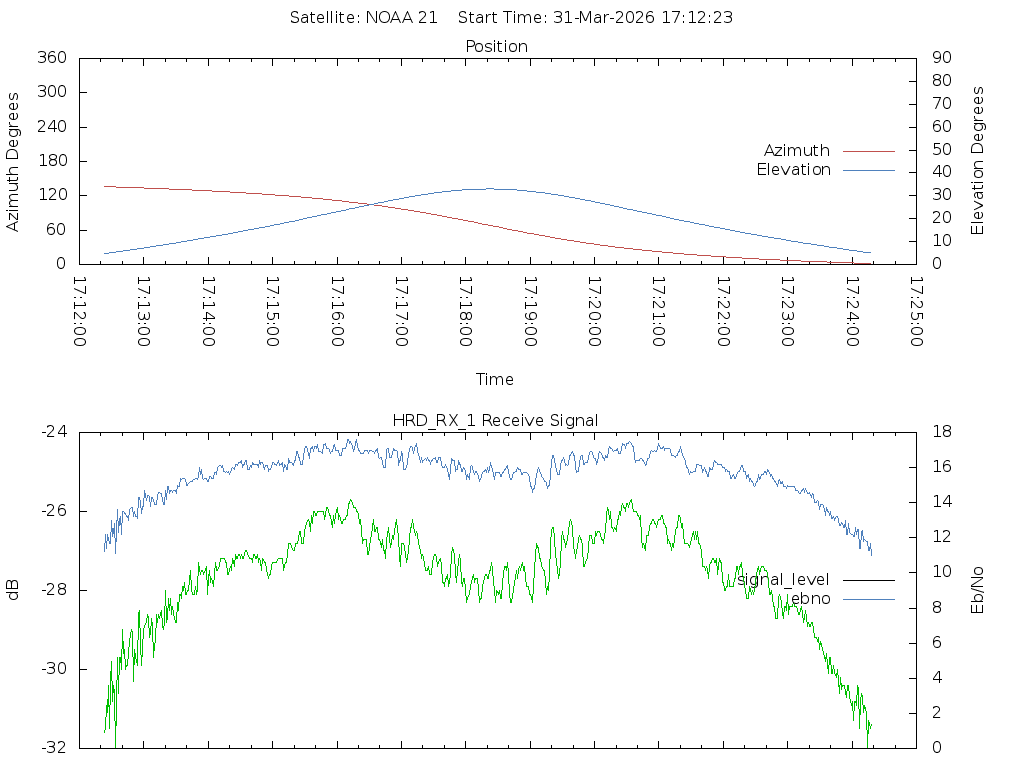
Task: Click the green ebno legend line sample
Action: click(868, 598)
